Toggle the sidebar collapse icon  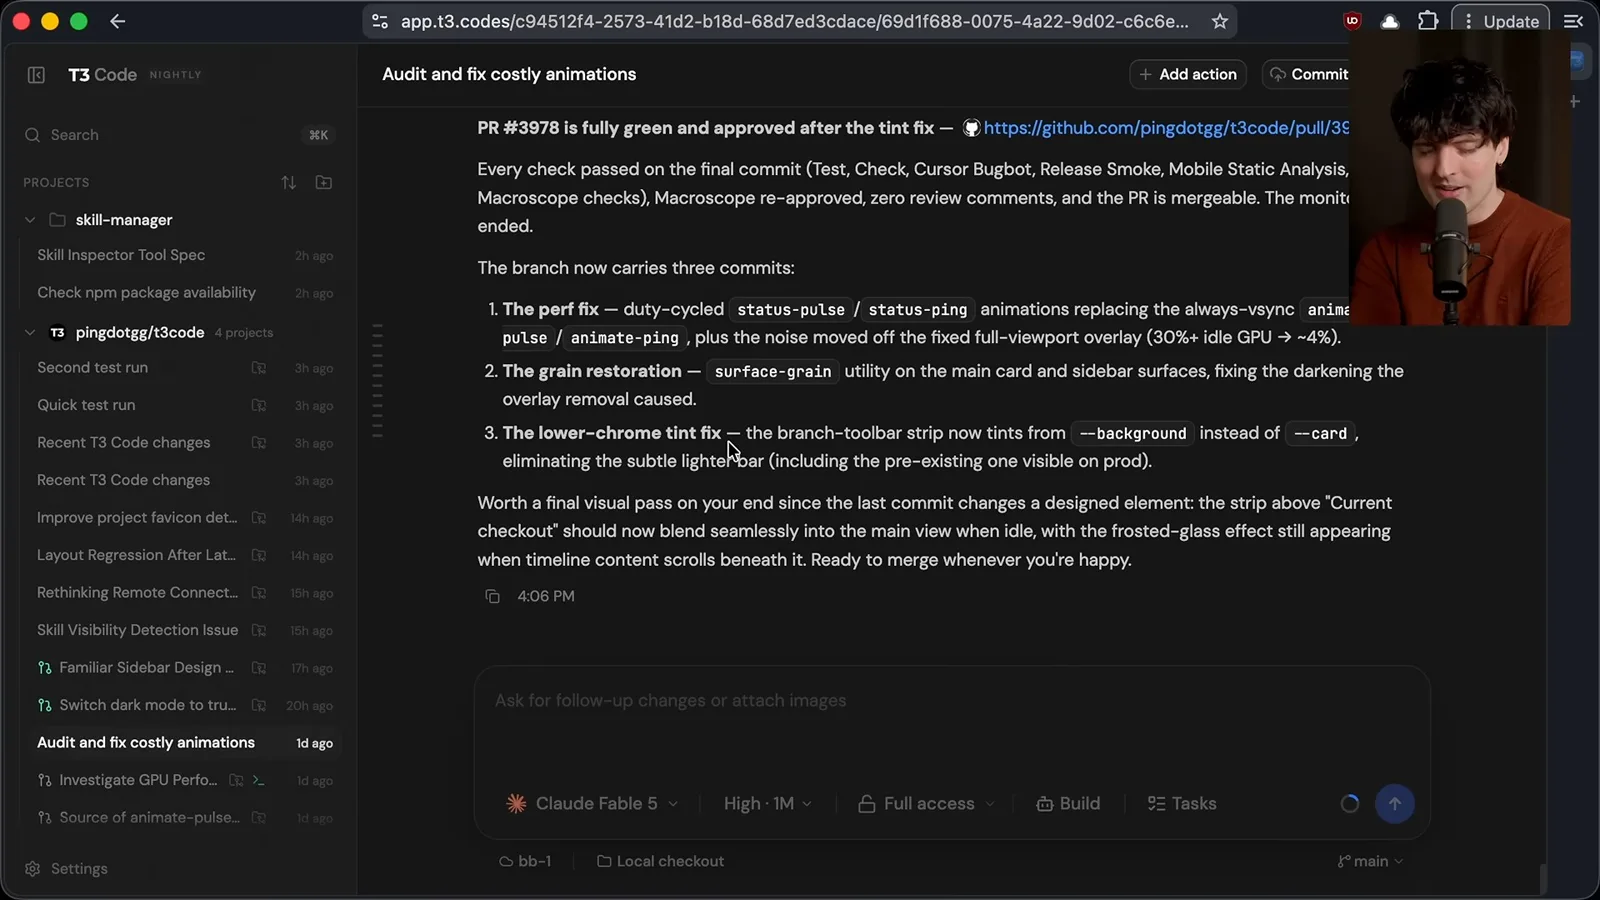point(36,75)
